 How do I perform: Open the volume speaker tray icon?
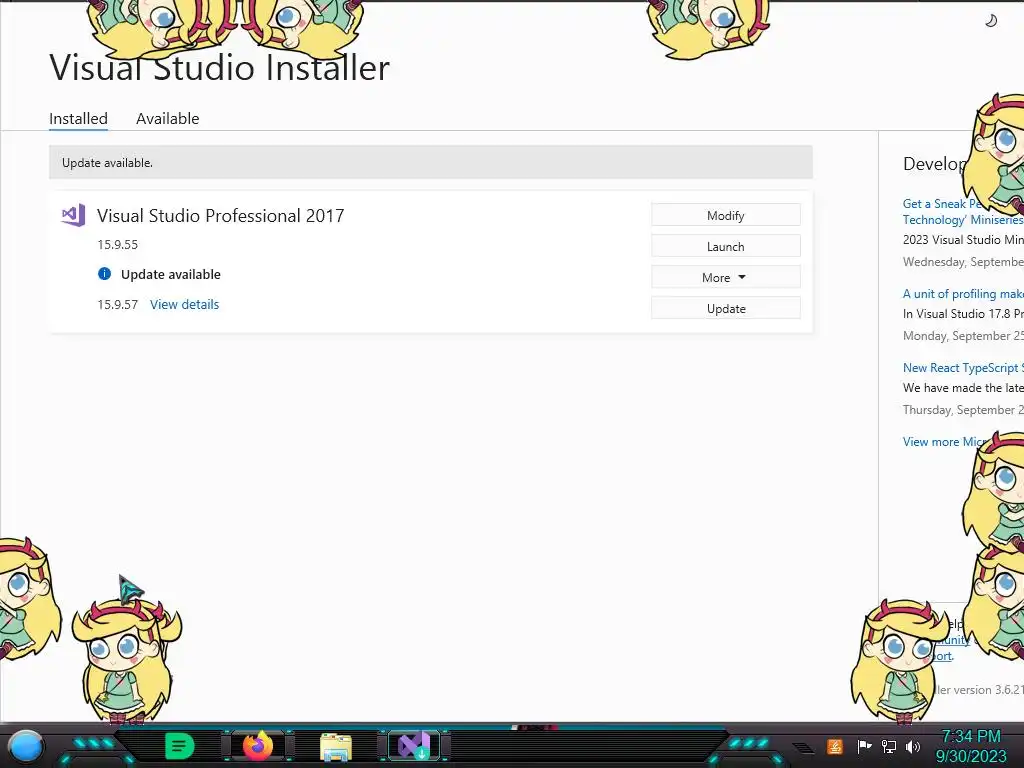coord(913,746)
